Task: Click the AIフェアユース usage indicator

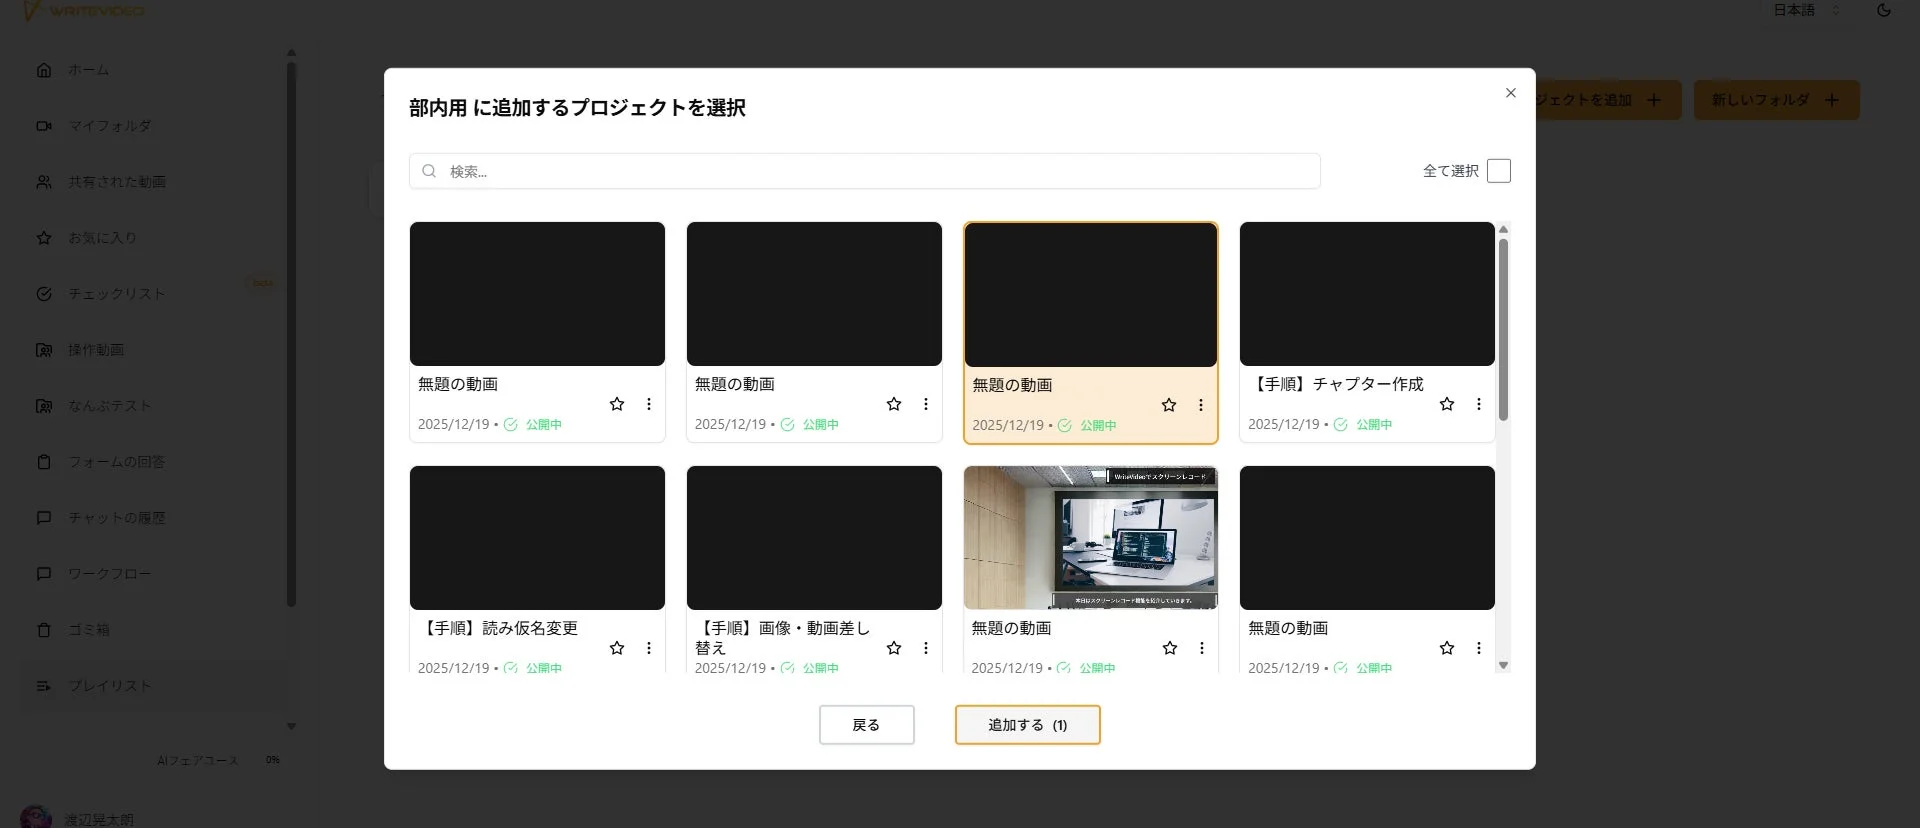Action: click(218, 761)
